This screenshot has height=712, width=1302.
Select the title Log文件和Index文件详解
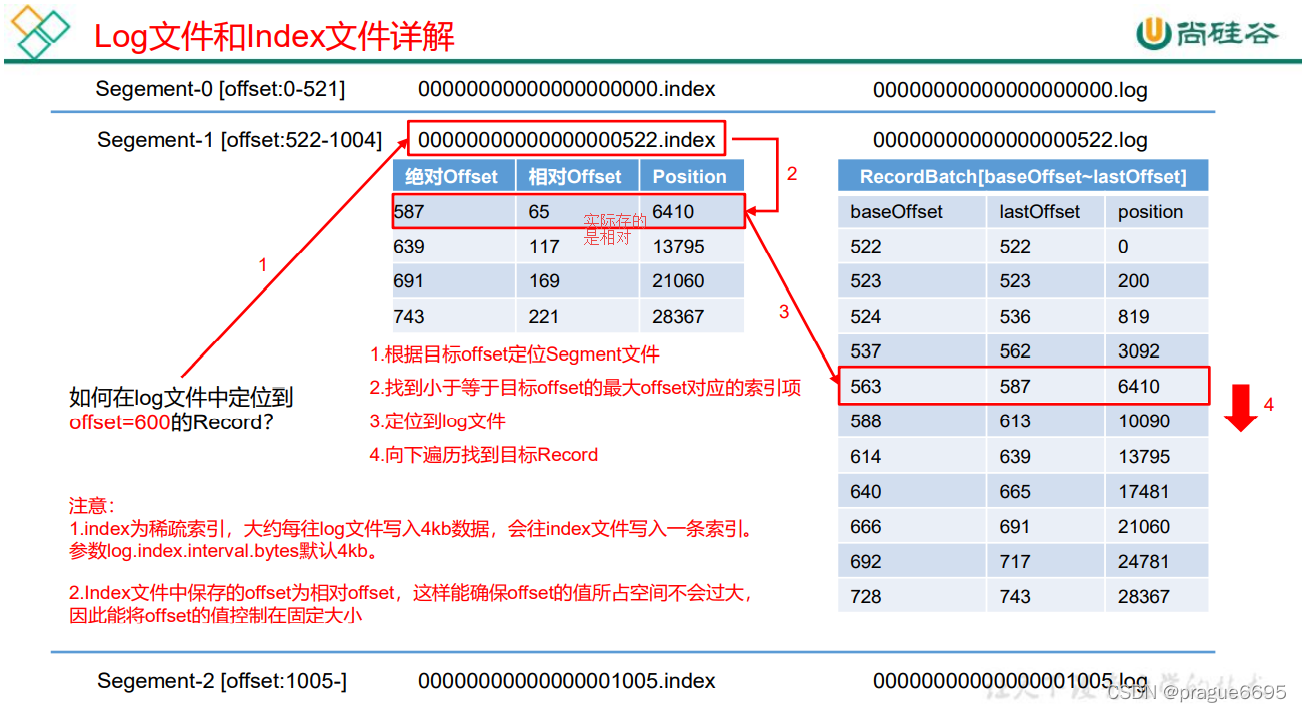click(274, 37)
